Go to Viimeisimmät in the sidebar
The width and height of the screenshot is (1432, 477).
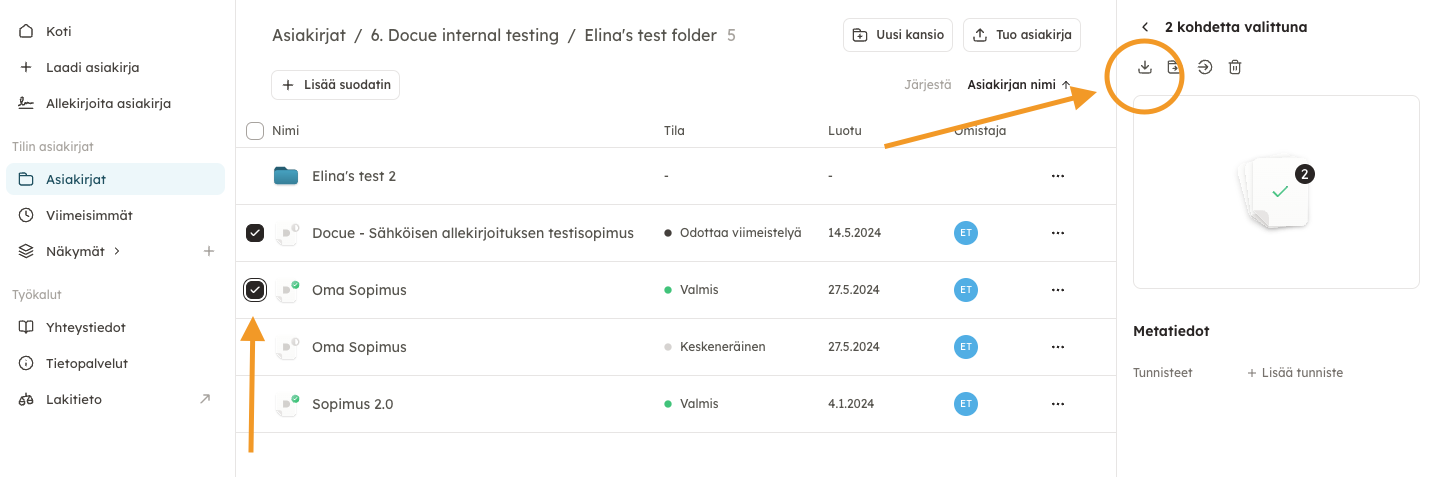click(x=89, y=215)
